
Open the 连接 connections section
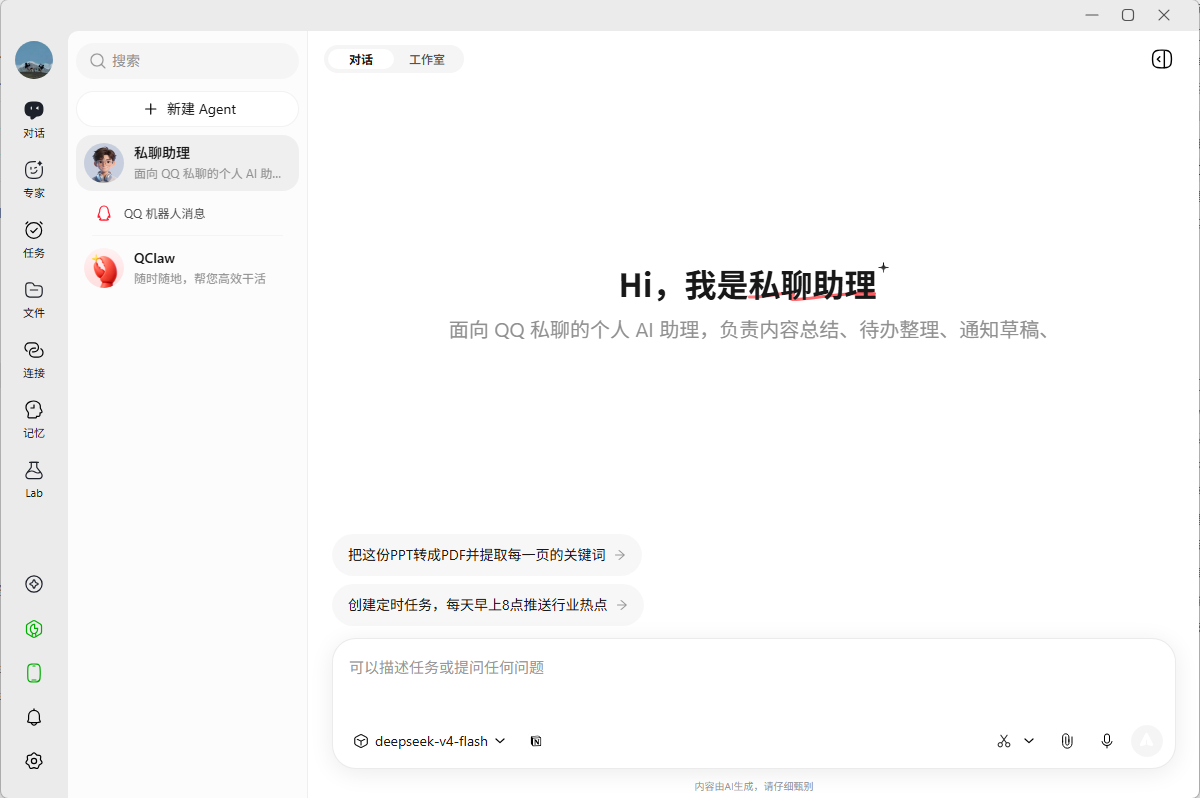(34, 359)
